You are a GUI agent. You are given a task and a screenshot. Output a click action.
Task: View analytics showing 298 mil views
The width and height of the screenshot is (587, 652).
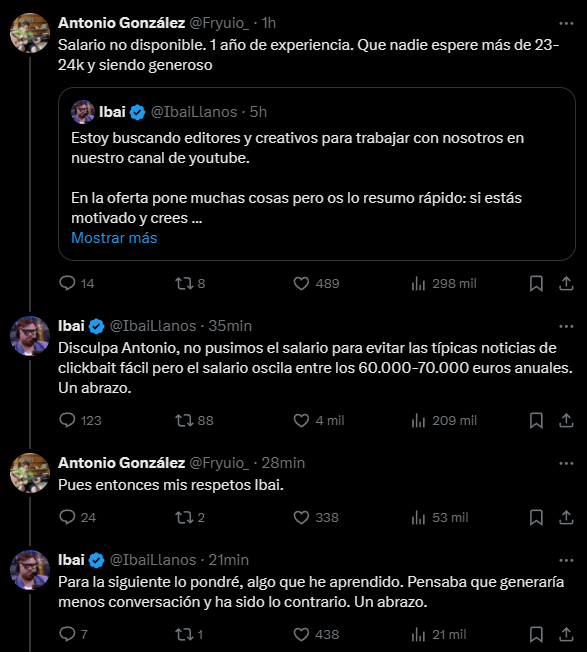click(x=444, y=284)
